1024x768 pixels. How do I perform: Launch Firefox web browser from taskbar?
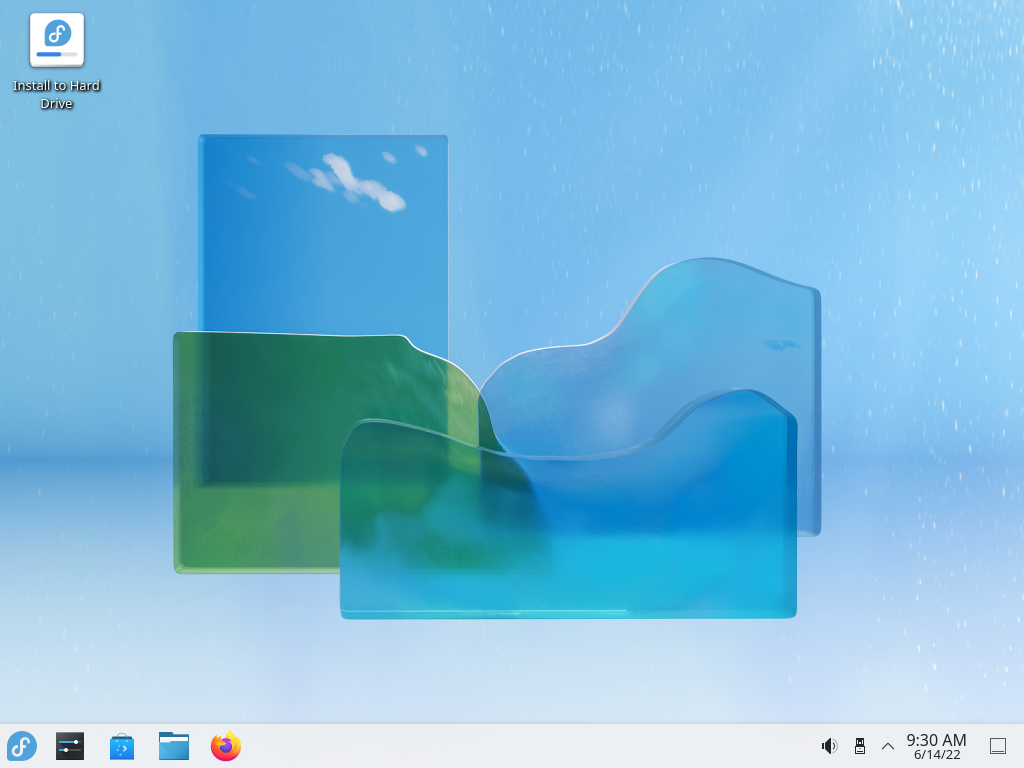[x=226, y=746]
